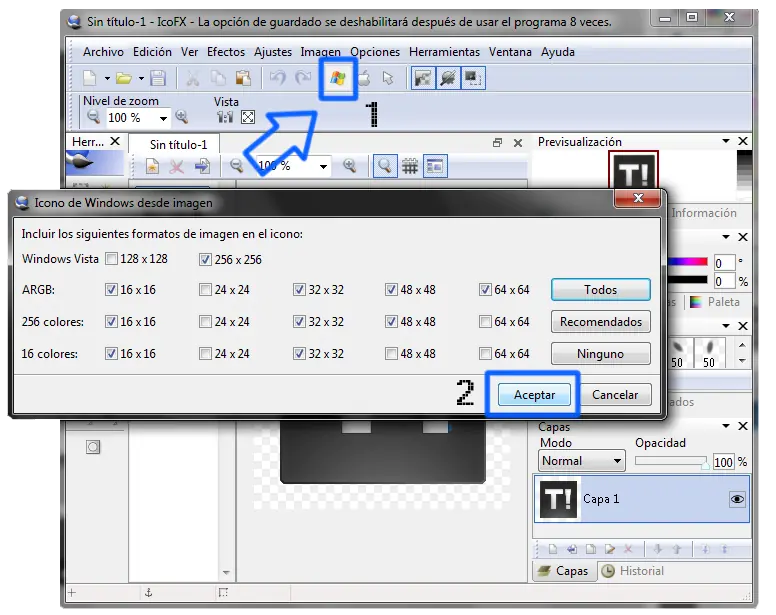Click the new layer icon in Capas toolbar
The image size is (776, 615).
click(x=553, y=549)
